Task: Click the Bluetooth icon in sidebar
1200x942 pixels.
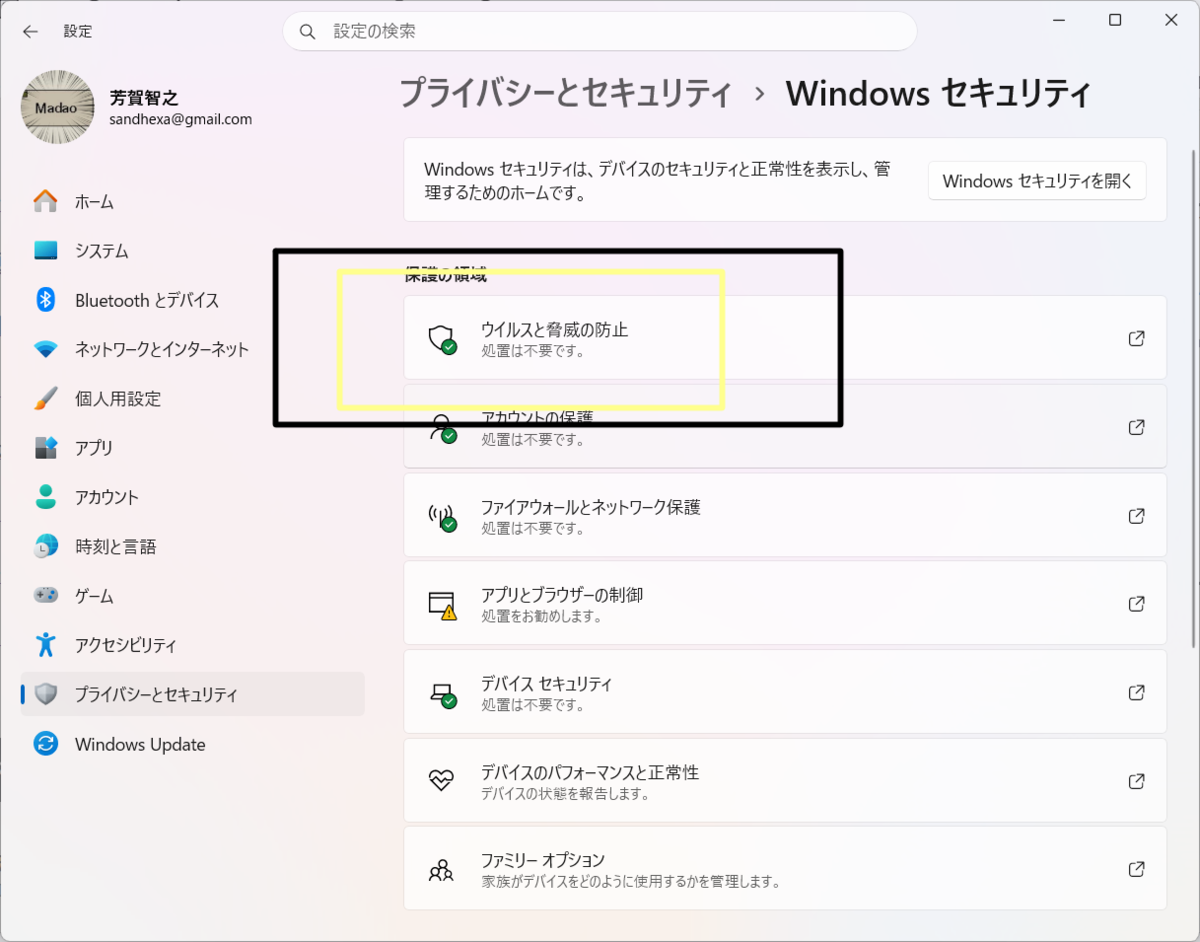Action: tap(46, 299)
